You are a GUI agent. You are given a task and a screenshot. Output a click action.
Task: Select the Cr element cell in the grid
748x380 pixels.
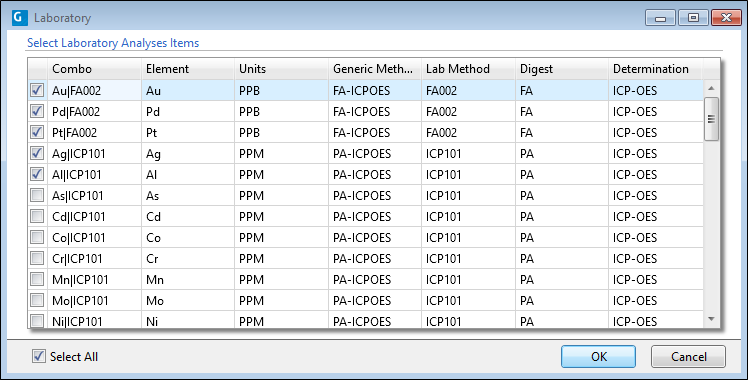click(188, 258)
